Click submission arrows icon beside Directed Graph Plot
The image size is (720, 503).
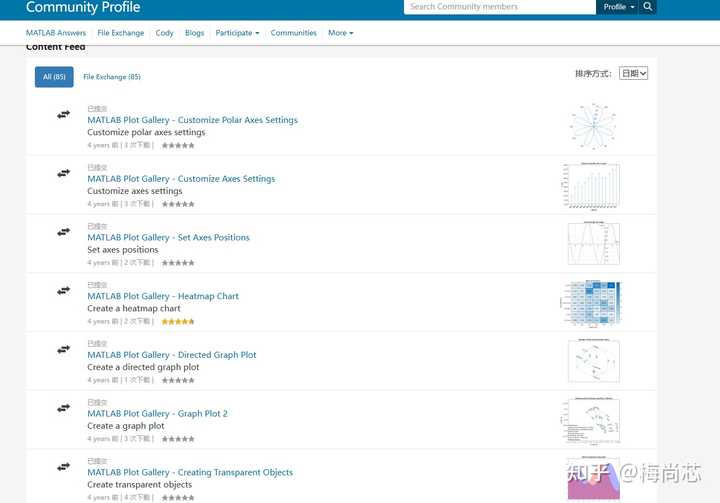tap(63, 350)
